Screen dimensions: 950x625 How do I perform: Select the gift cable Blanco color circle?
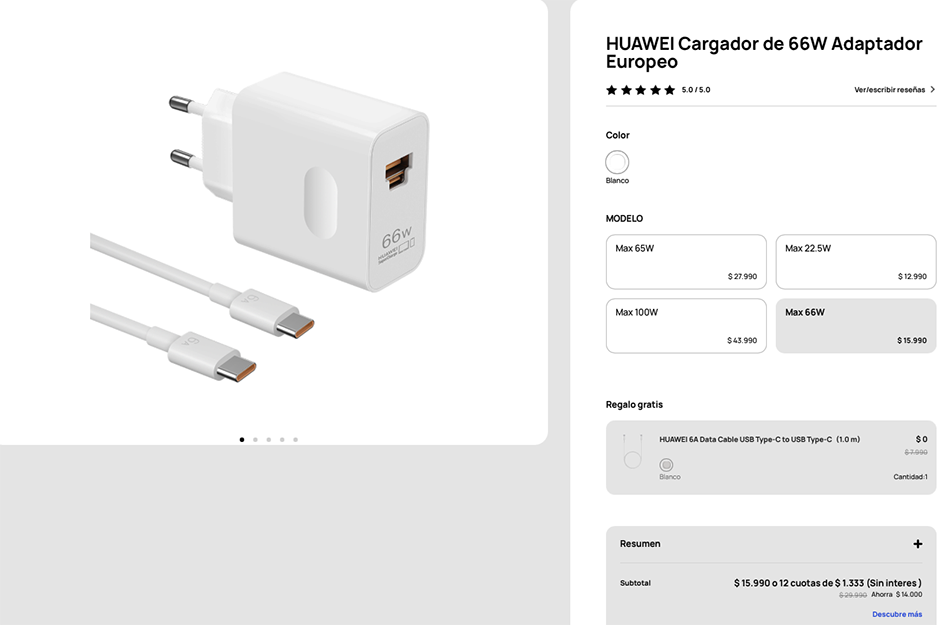click(x=666, y=465)
